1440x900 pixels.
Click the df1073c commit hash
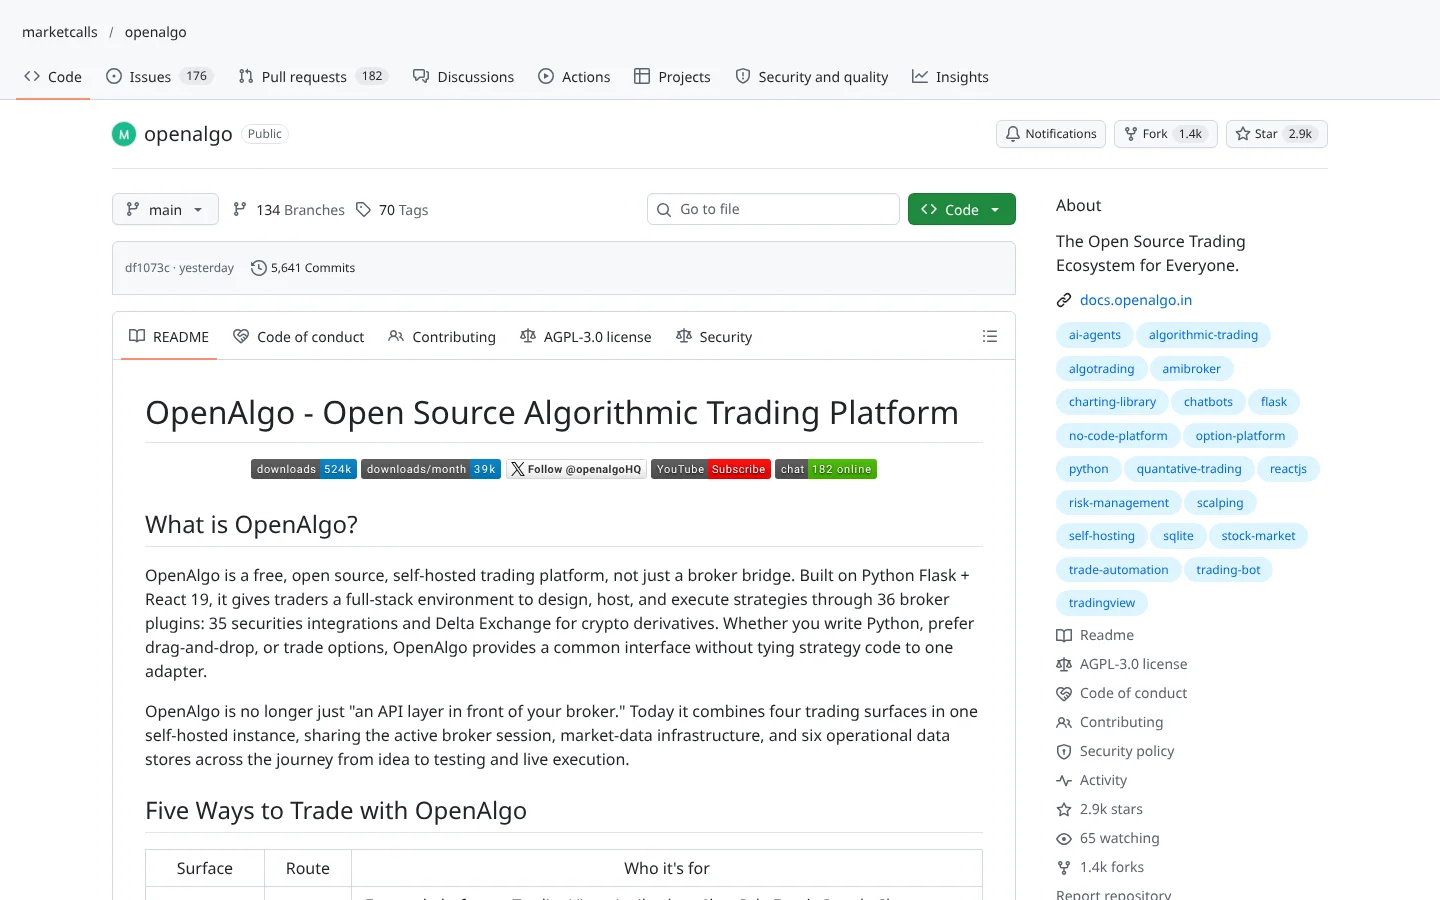pyautogui.click(x=147, y=268)
